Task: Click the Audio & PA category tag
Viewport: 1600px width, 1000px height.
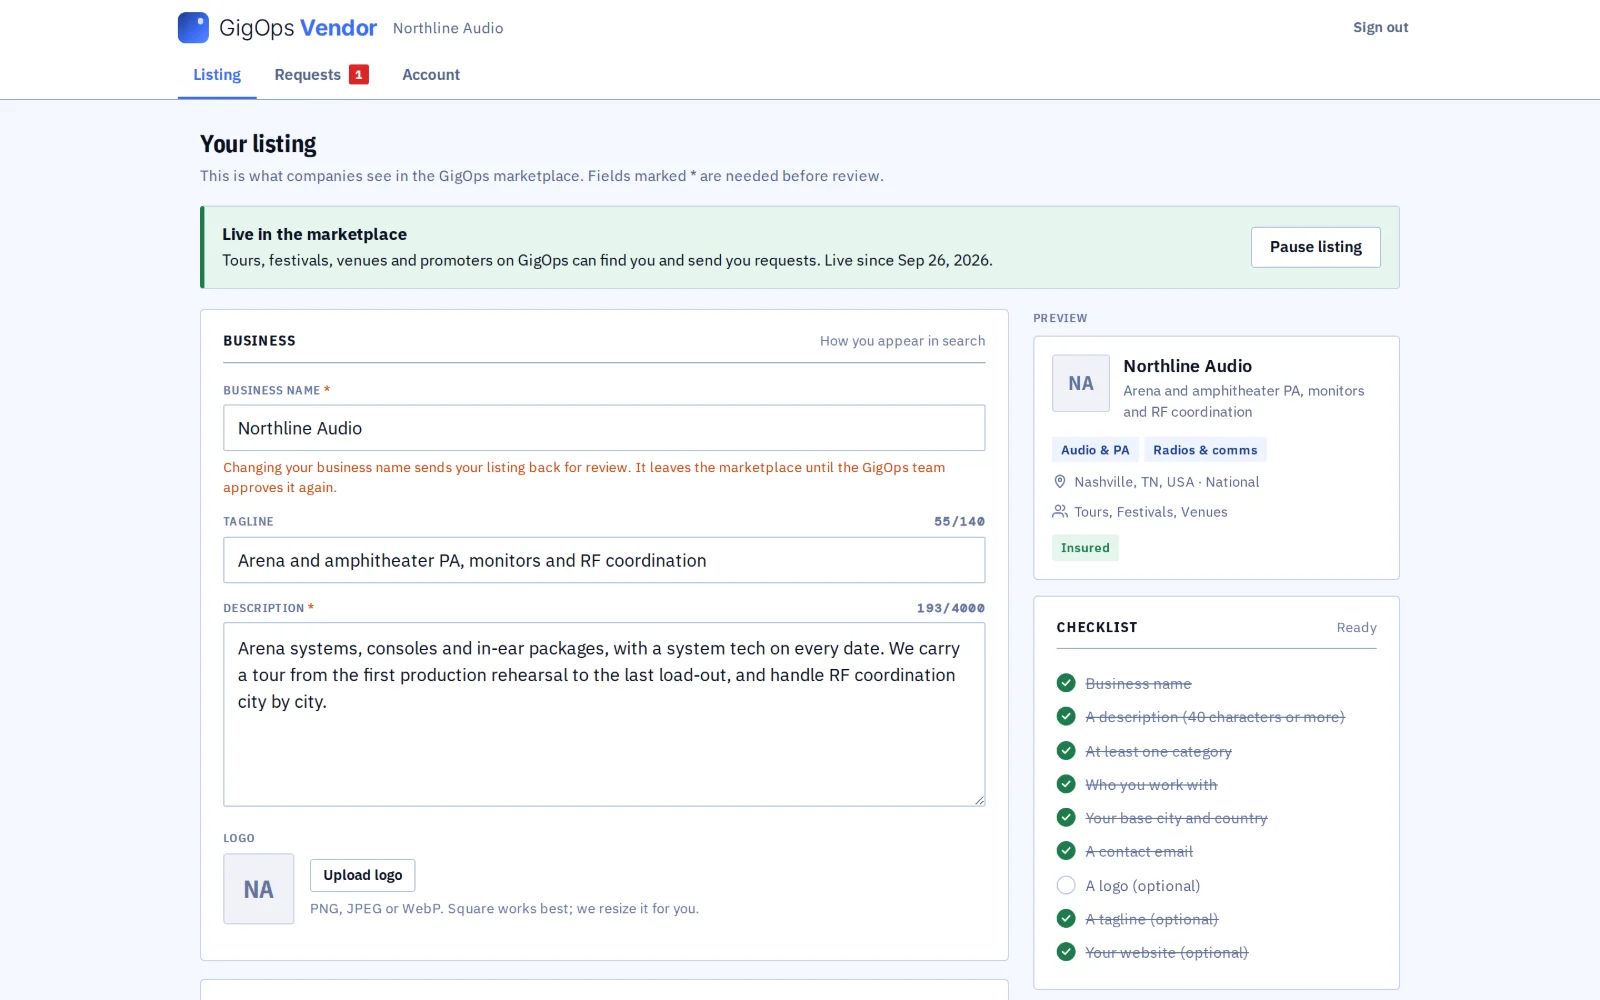Action: click(x=1095, y=450)
